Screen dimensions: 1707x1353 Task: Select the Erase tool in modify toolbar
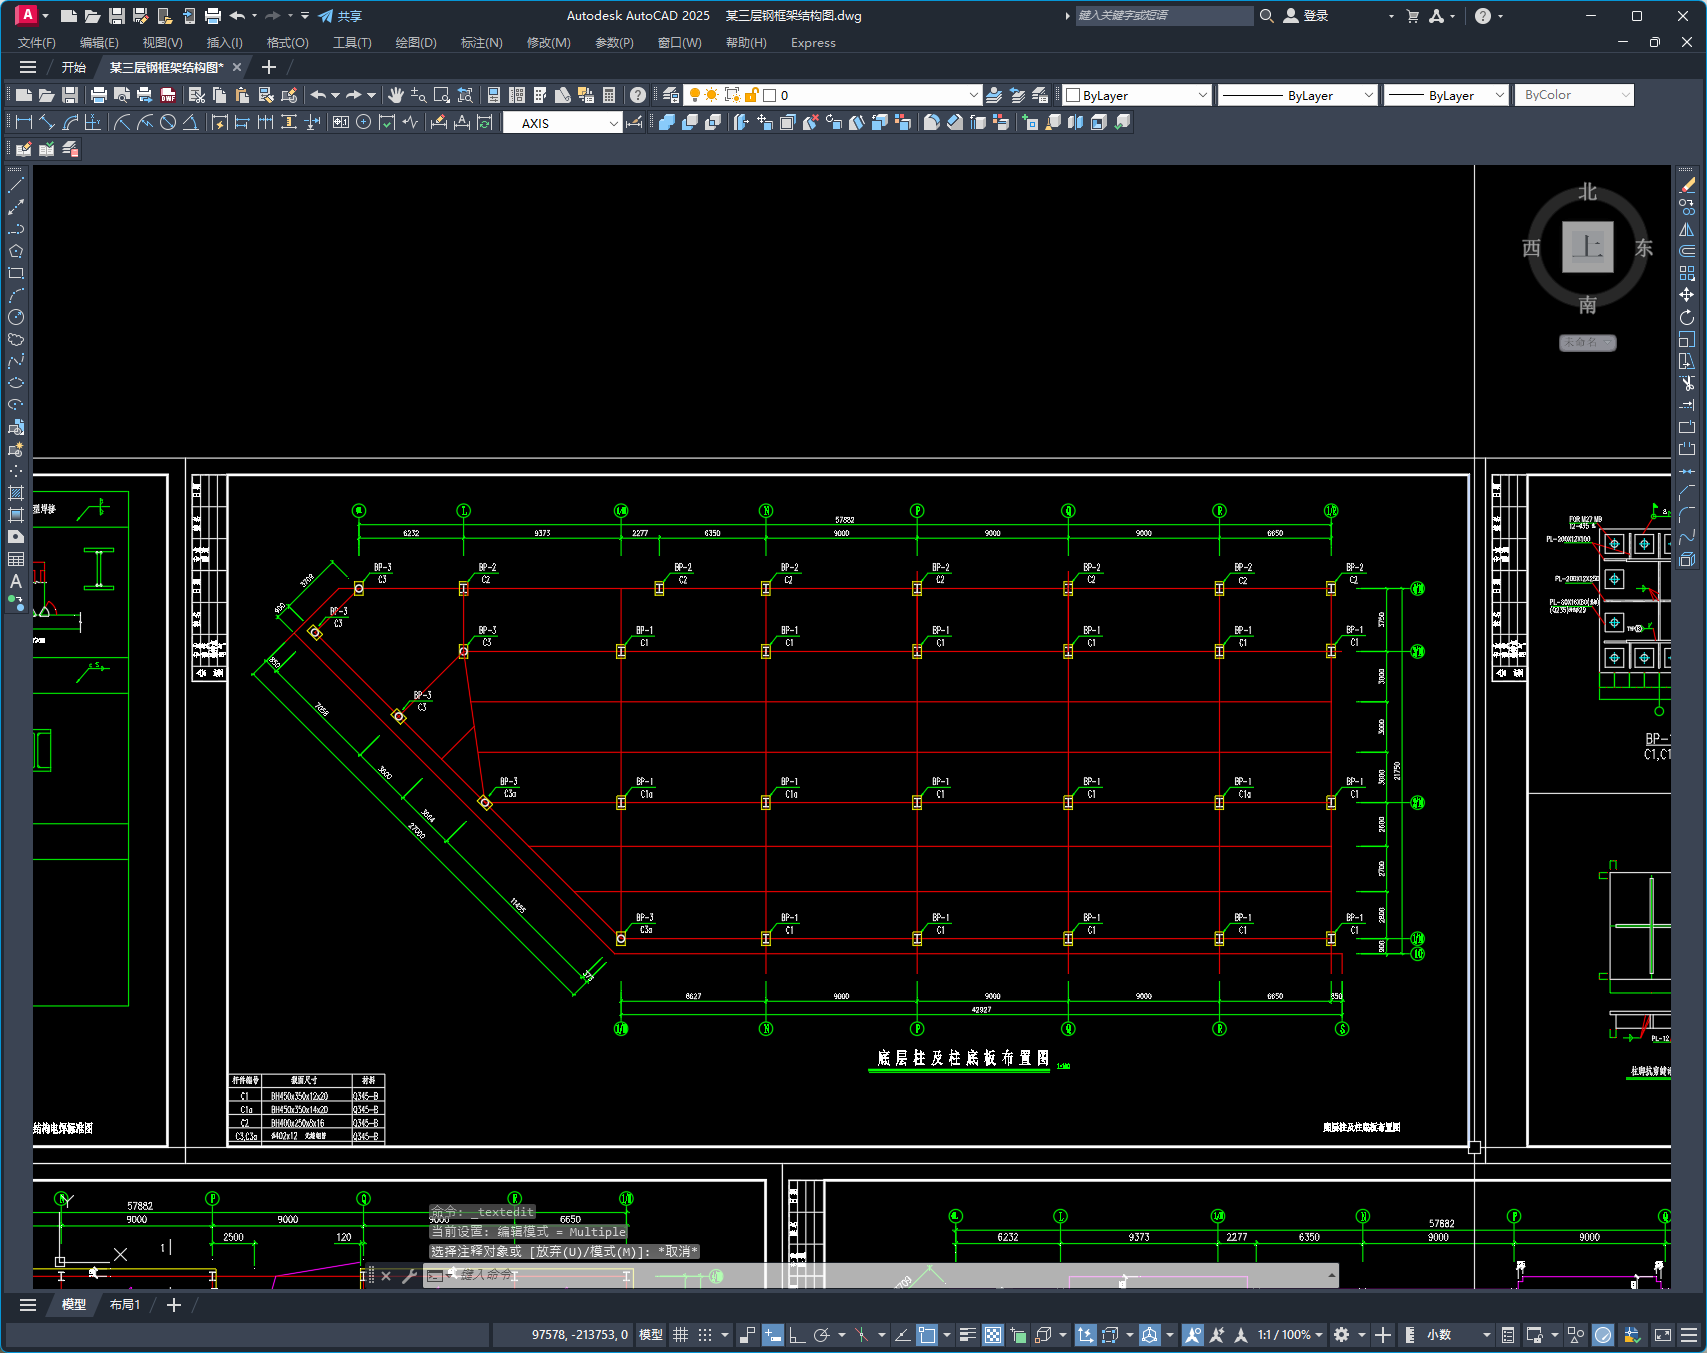click(x=1687, y=185)
